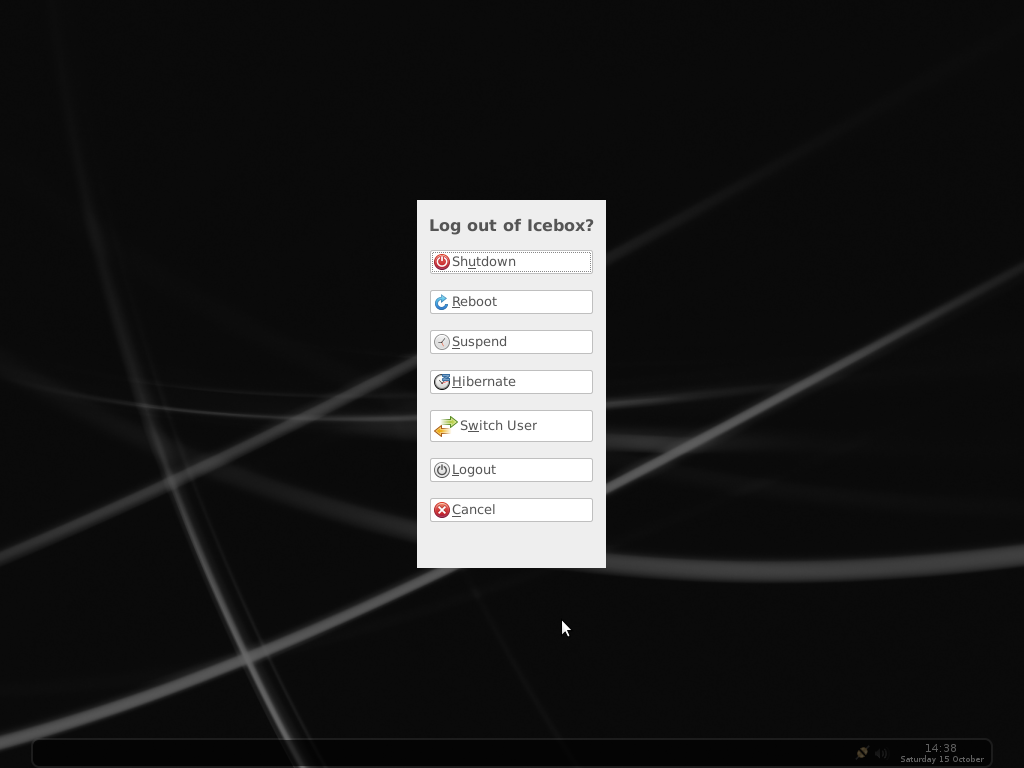Image resolution: width=1024 pixels, height=768 pixels.
Task: Open the volume speaker tray icon
Action: pos(881,753)
